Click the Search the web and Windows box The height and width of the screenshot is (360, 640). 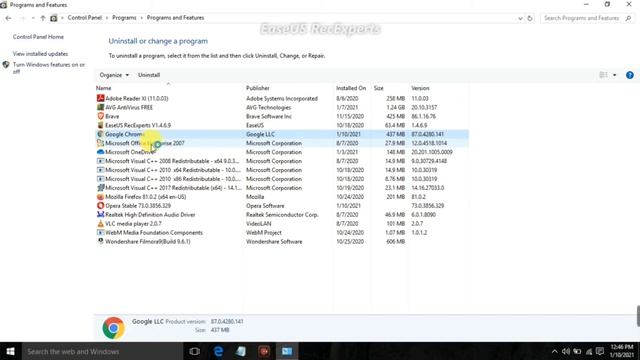tap(102, 351)
